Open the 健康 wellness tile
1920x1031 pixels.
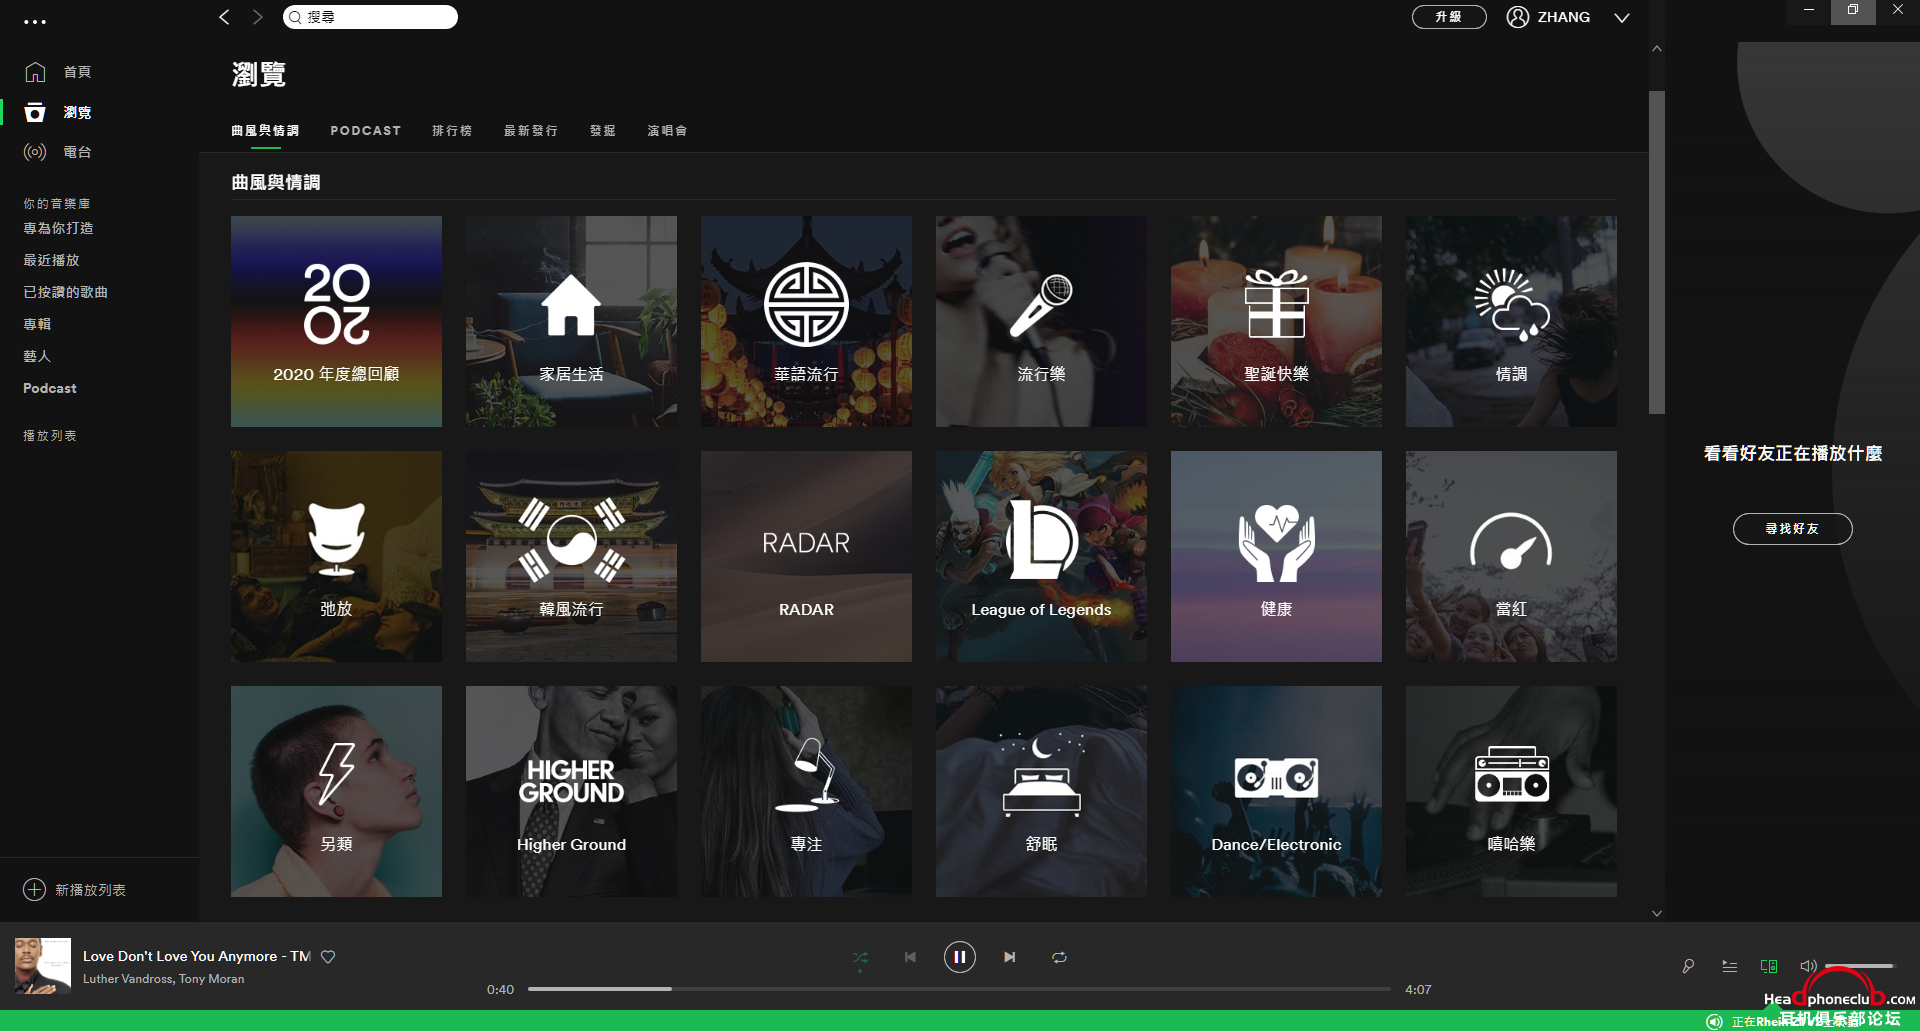click(x=1276, y=556)
